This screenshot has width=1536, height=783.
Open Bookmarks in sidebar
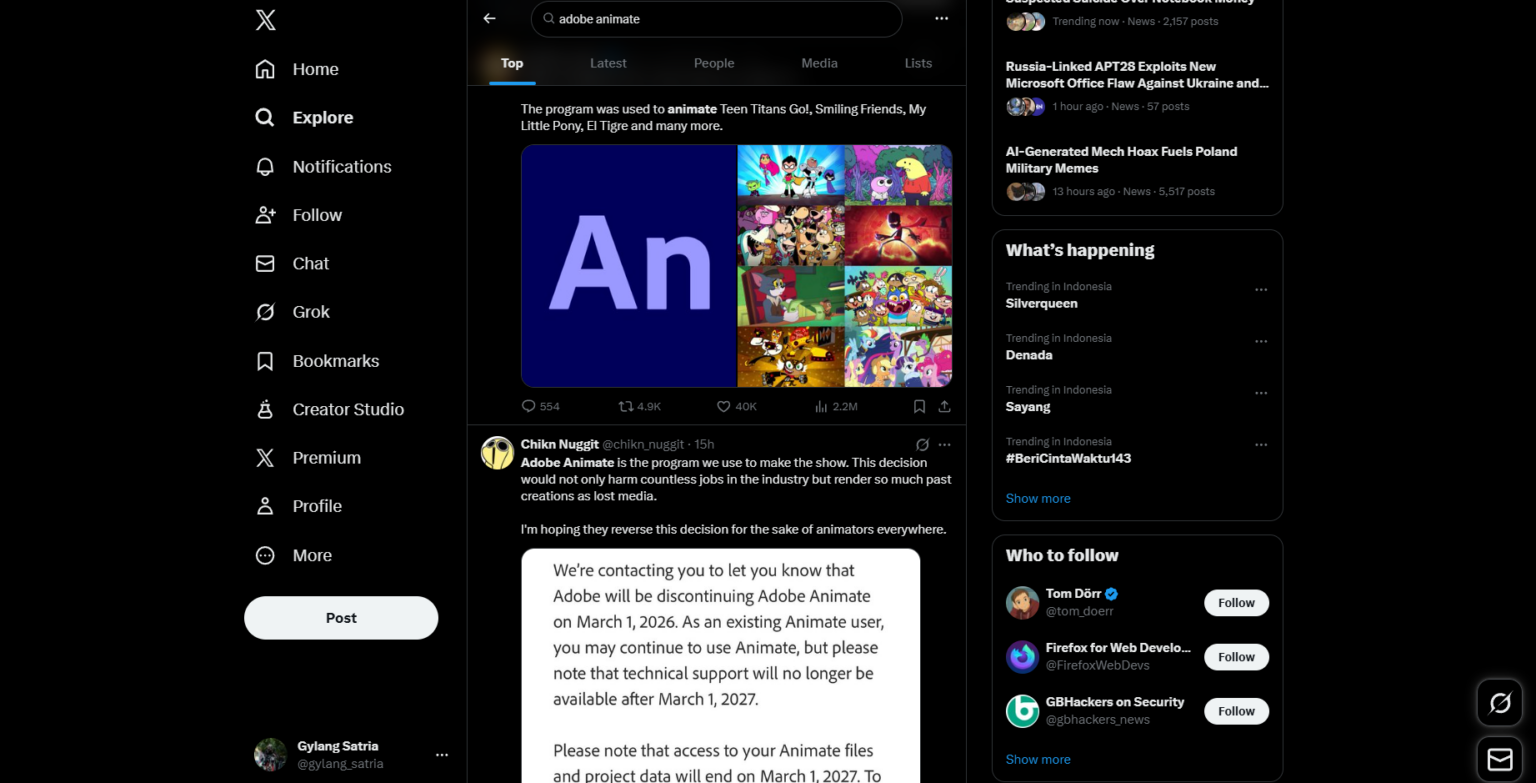click(317, 361)
